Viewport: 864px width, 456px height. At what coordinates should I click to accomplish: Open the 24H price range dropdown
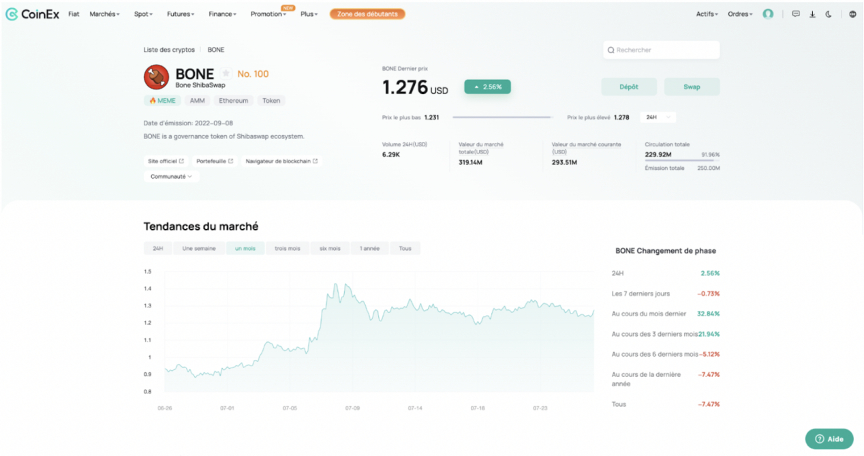[x=658, y=117]
